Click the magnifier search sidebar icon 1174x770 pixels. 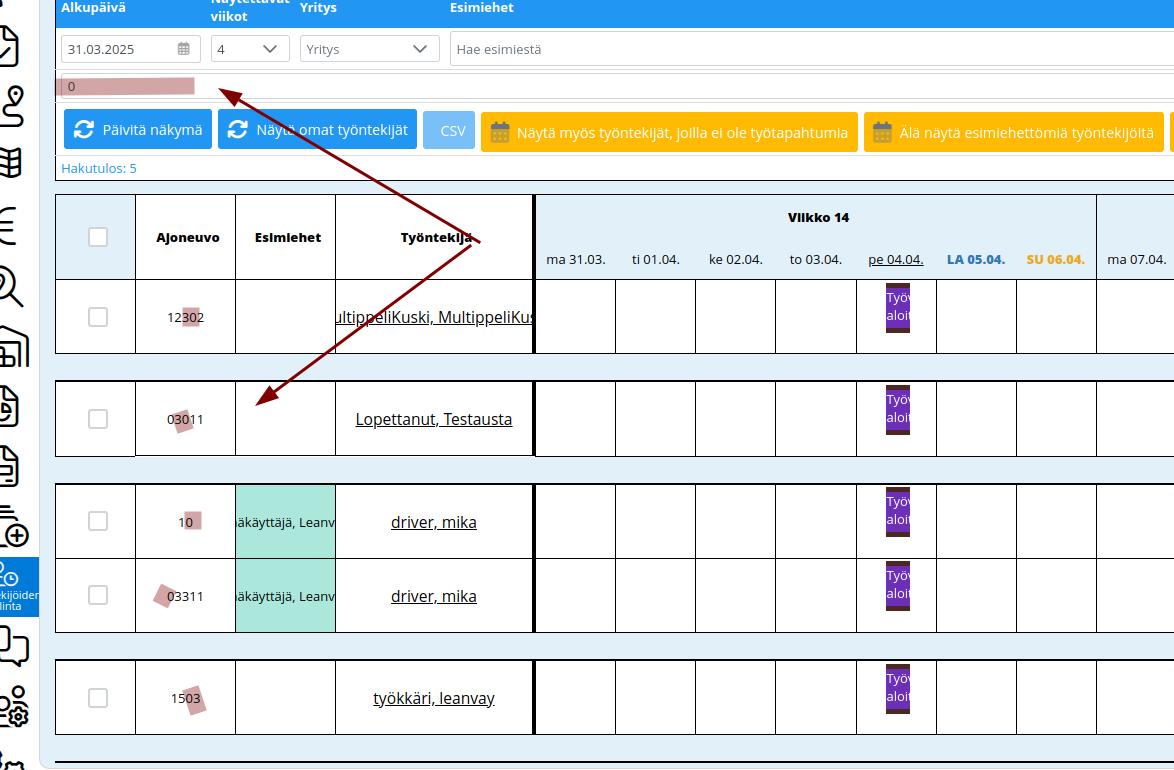pyautogui.click(x=10, y=285)
